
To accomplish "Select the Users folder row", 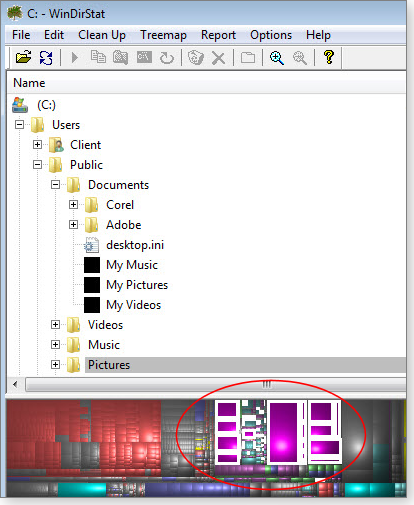I will (66, 125).
